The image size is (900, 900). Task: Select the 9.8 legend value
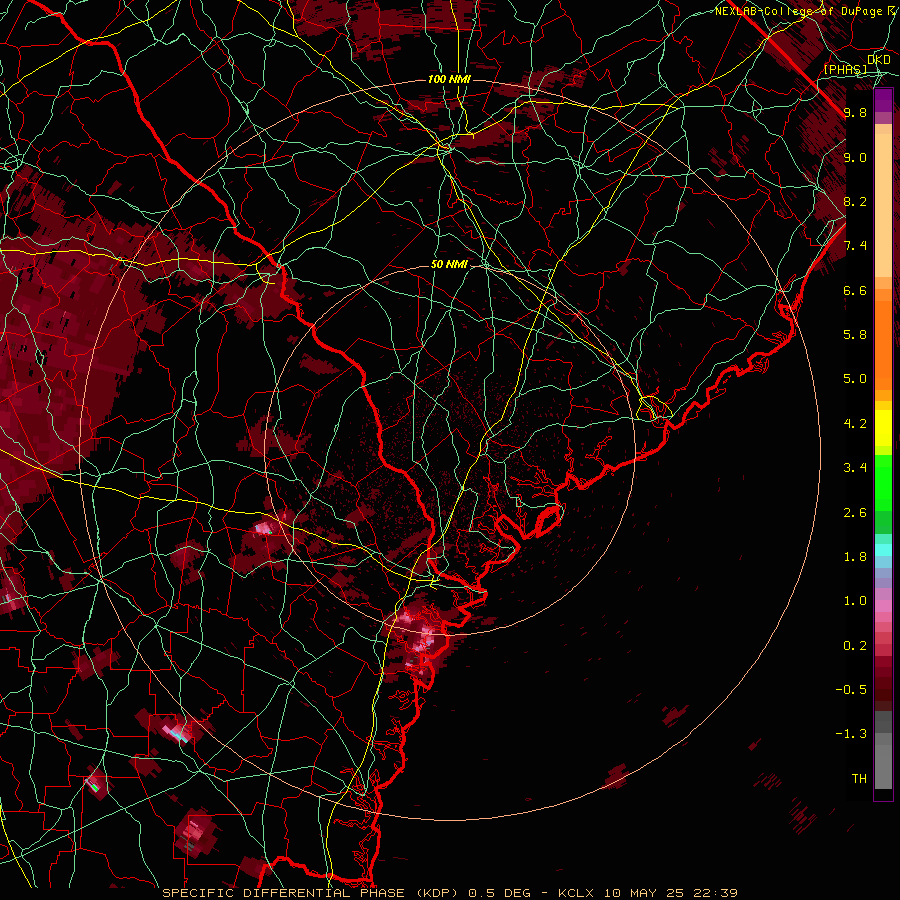(x=855, y=112)
